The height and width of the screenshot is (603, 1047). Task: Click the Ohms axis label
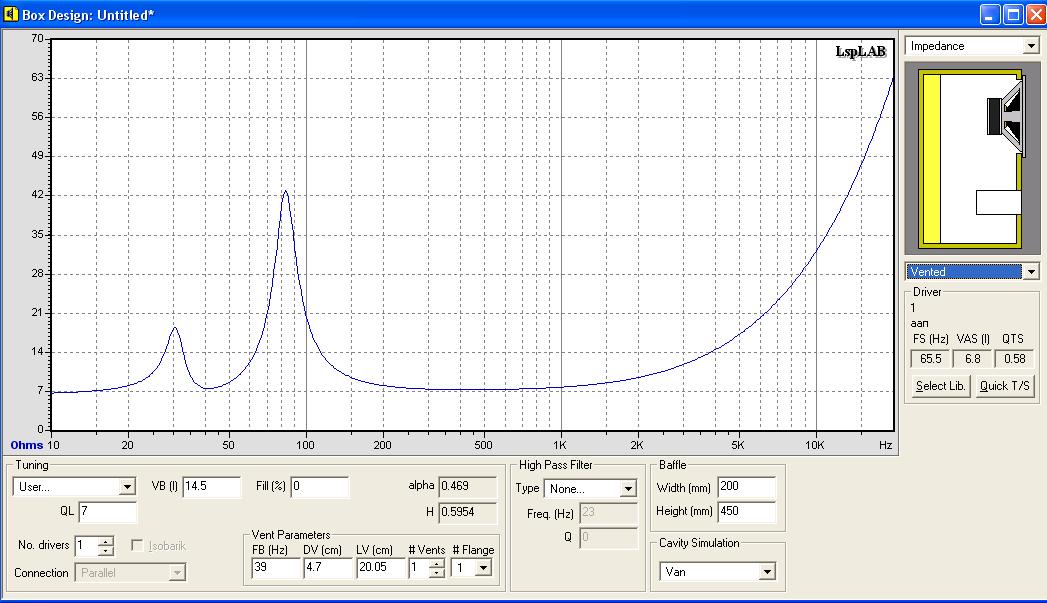point(27,445)
